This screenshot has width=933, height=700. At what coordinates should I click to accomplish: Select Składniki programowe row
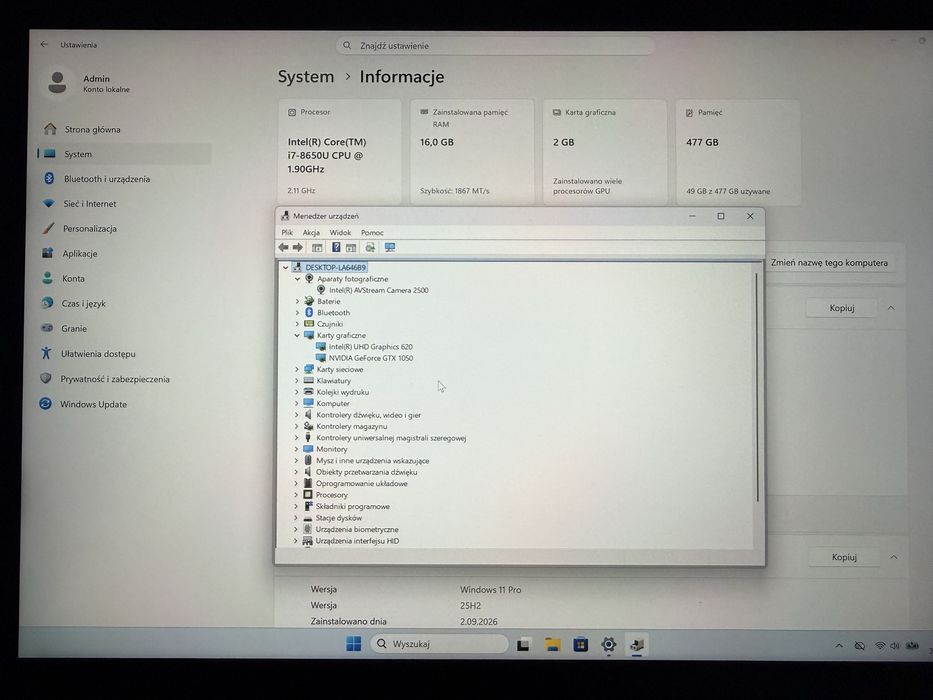coord(352,507)
